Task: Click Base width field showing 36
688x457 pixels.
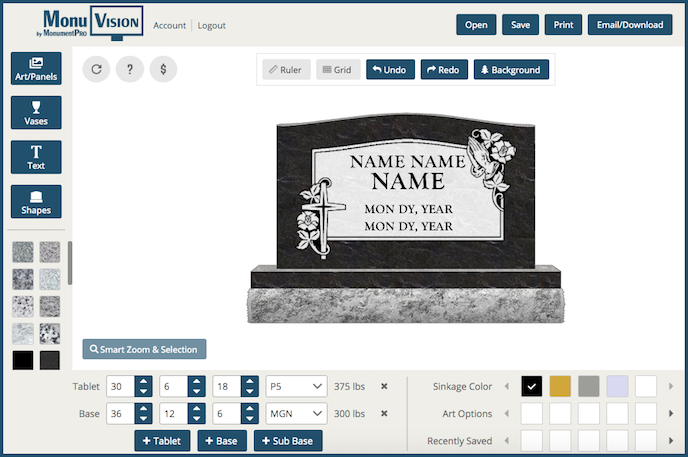Action: (120, 414)
